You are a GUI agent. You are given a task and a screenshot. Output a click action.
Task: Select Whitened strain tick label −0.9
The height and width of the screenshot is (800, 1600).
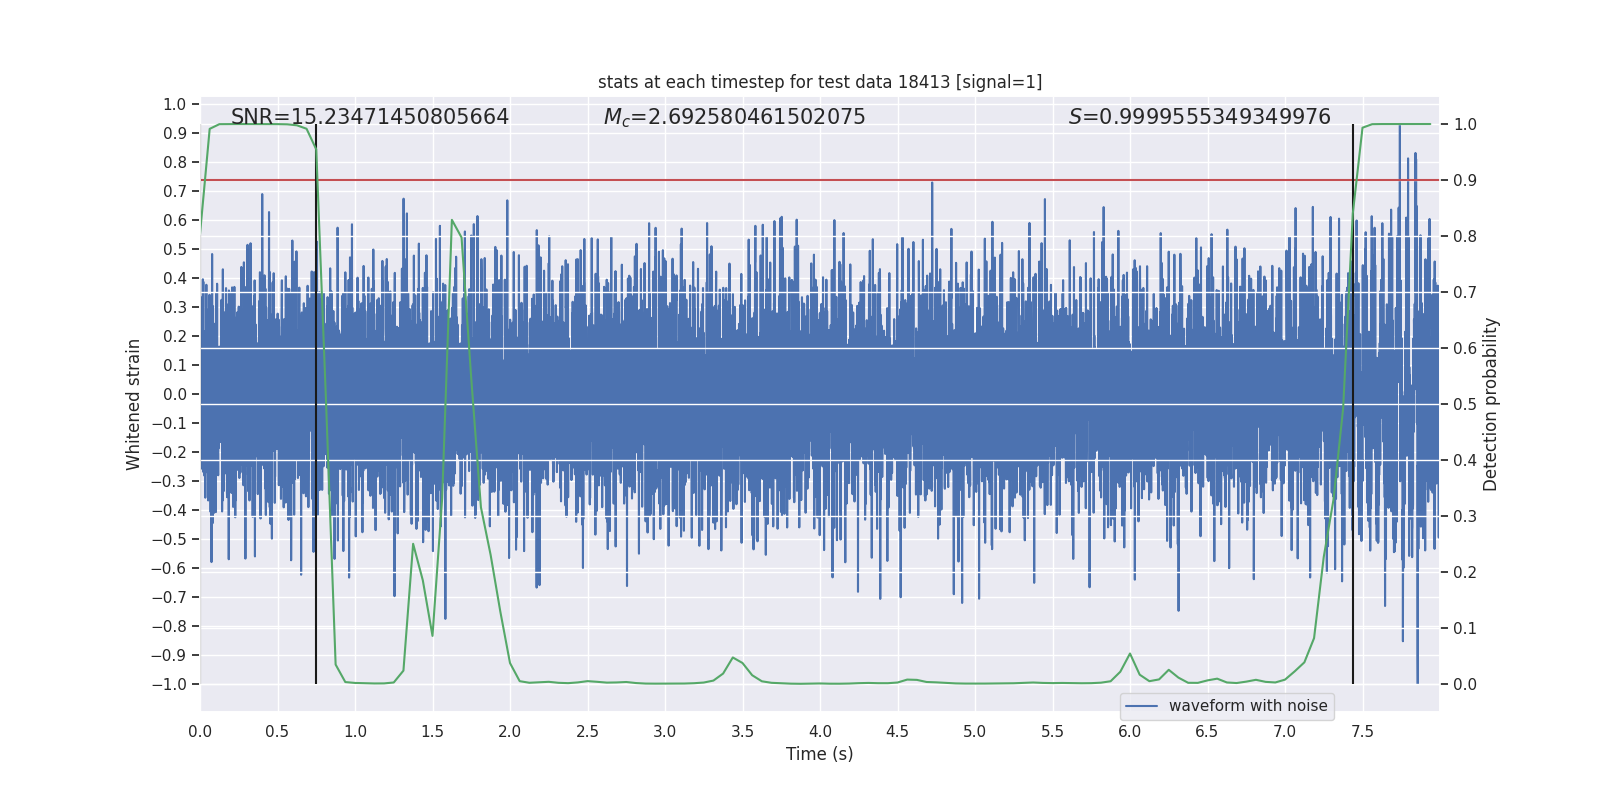(169, 655)
